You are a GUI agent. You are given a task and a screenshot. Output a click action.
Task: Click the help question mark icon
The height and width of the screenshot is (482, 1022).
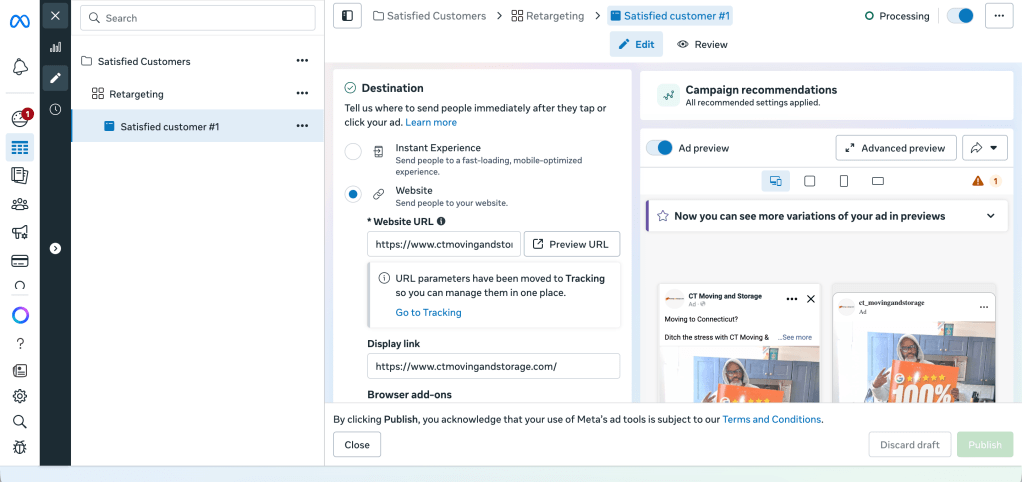[19, 343]
